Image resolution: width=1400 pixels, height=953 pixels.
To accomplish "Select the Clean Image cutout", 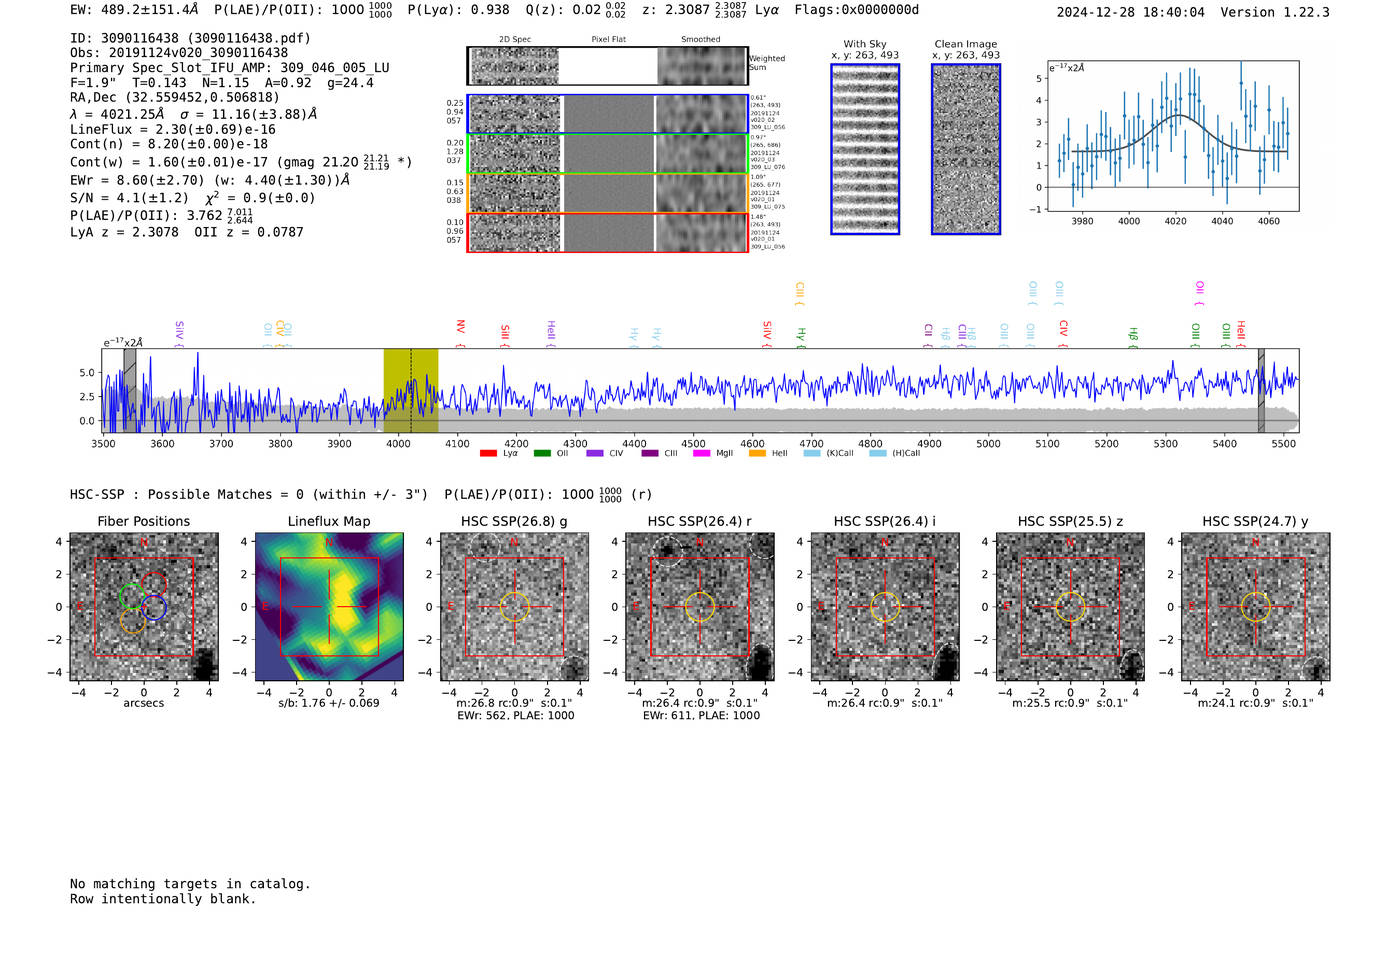I will coord(966,149).
